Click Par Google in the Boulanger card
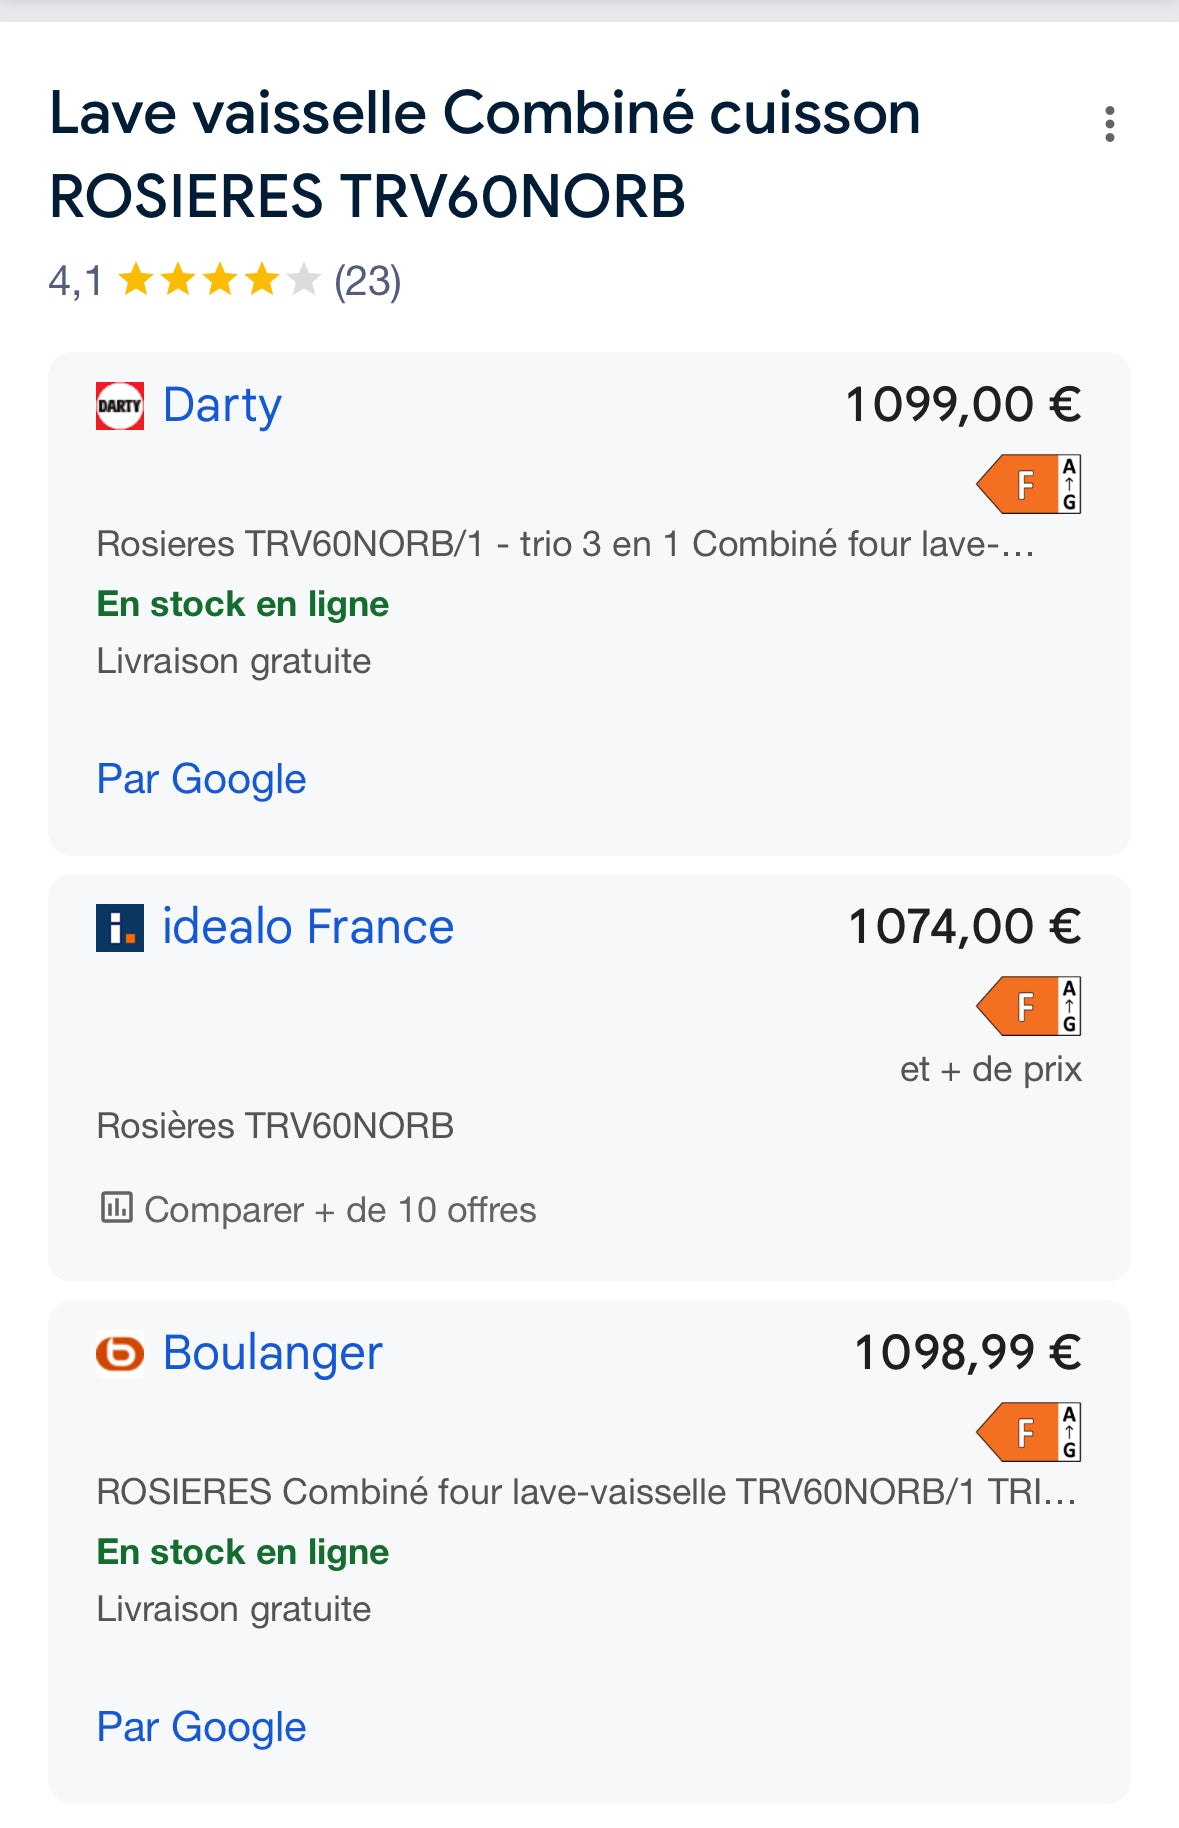Image resolution: width=1179 pixels, height=1828 pixels. 201,1727
